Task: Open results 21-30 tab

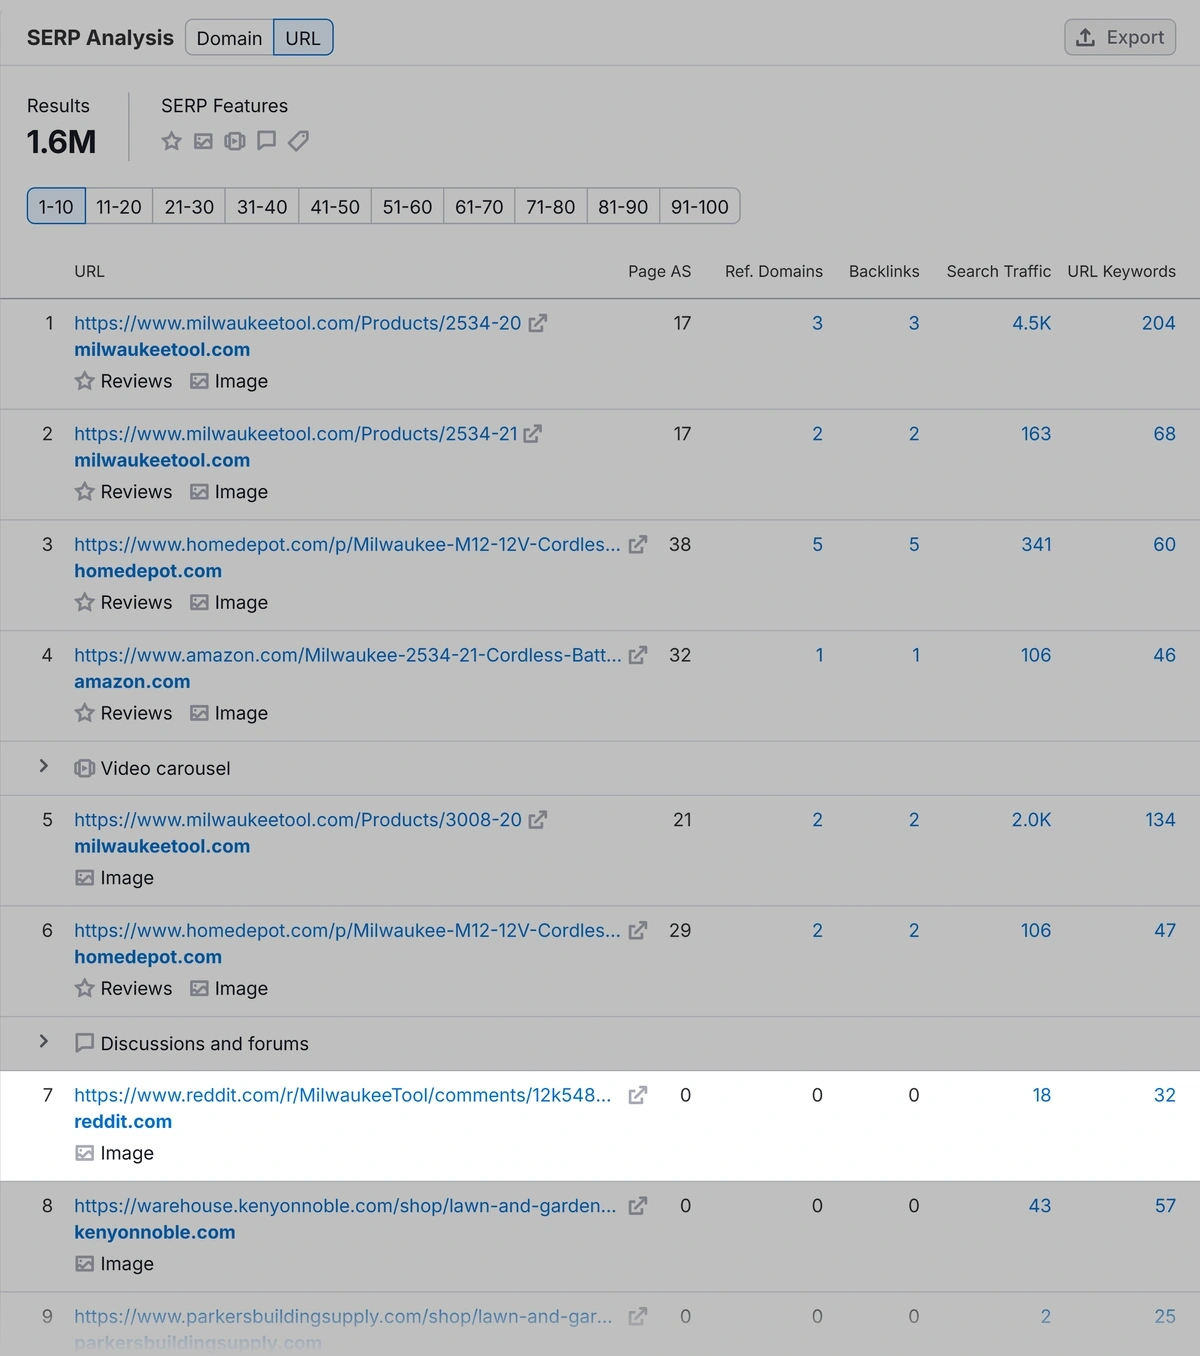Action: [x=189, y=206]
